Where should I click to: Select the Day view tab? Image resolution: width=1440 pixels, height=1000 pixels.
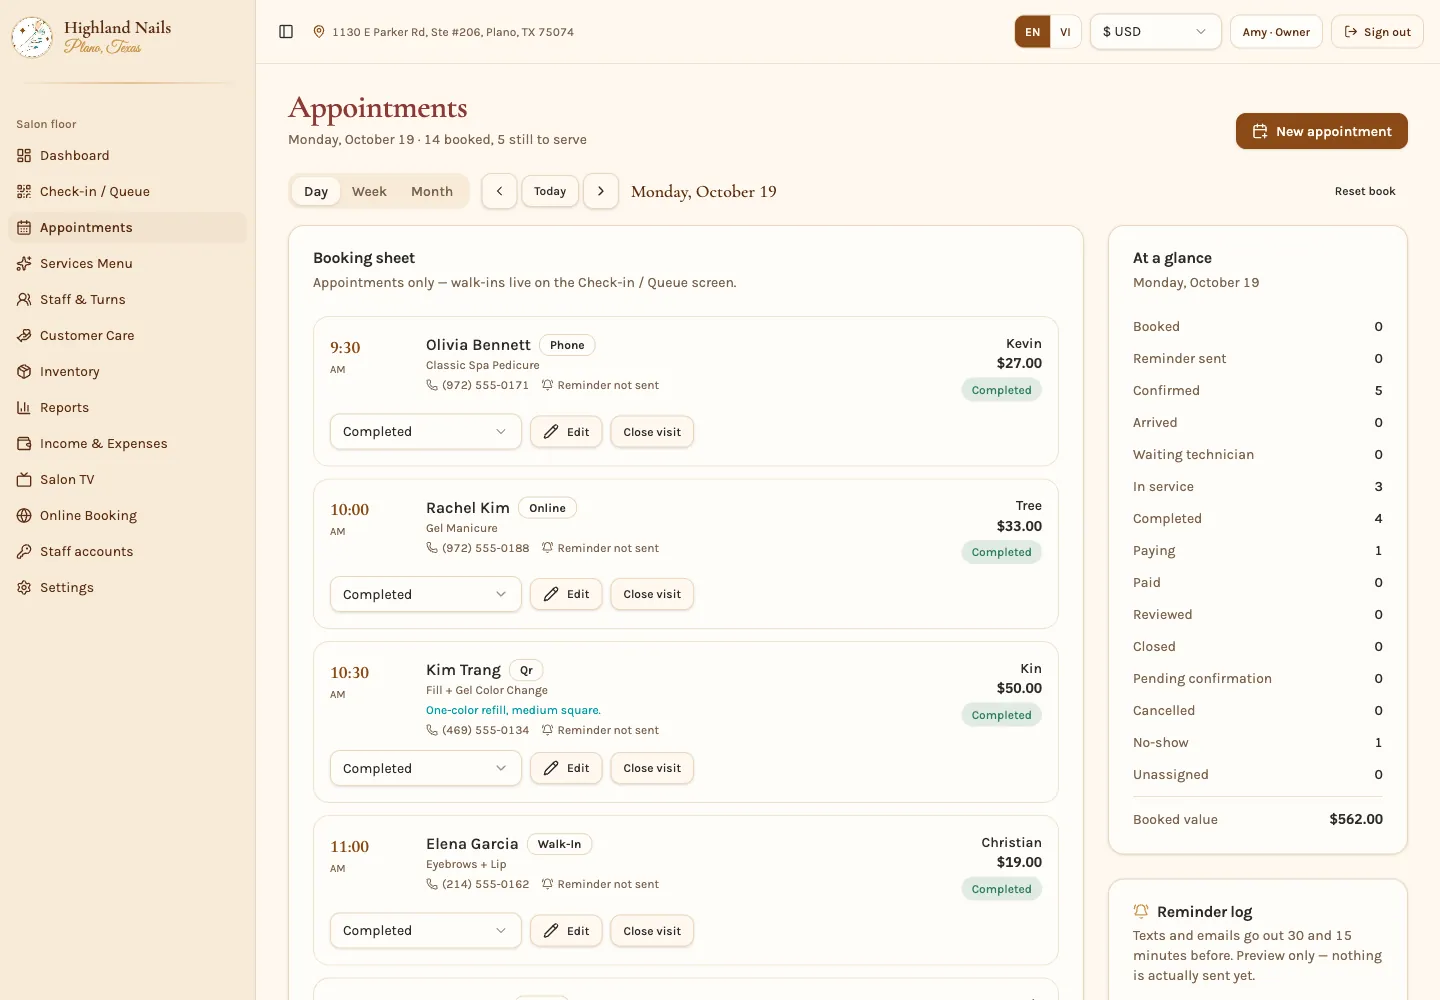316,191
